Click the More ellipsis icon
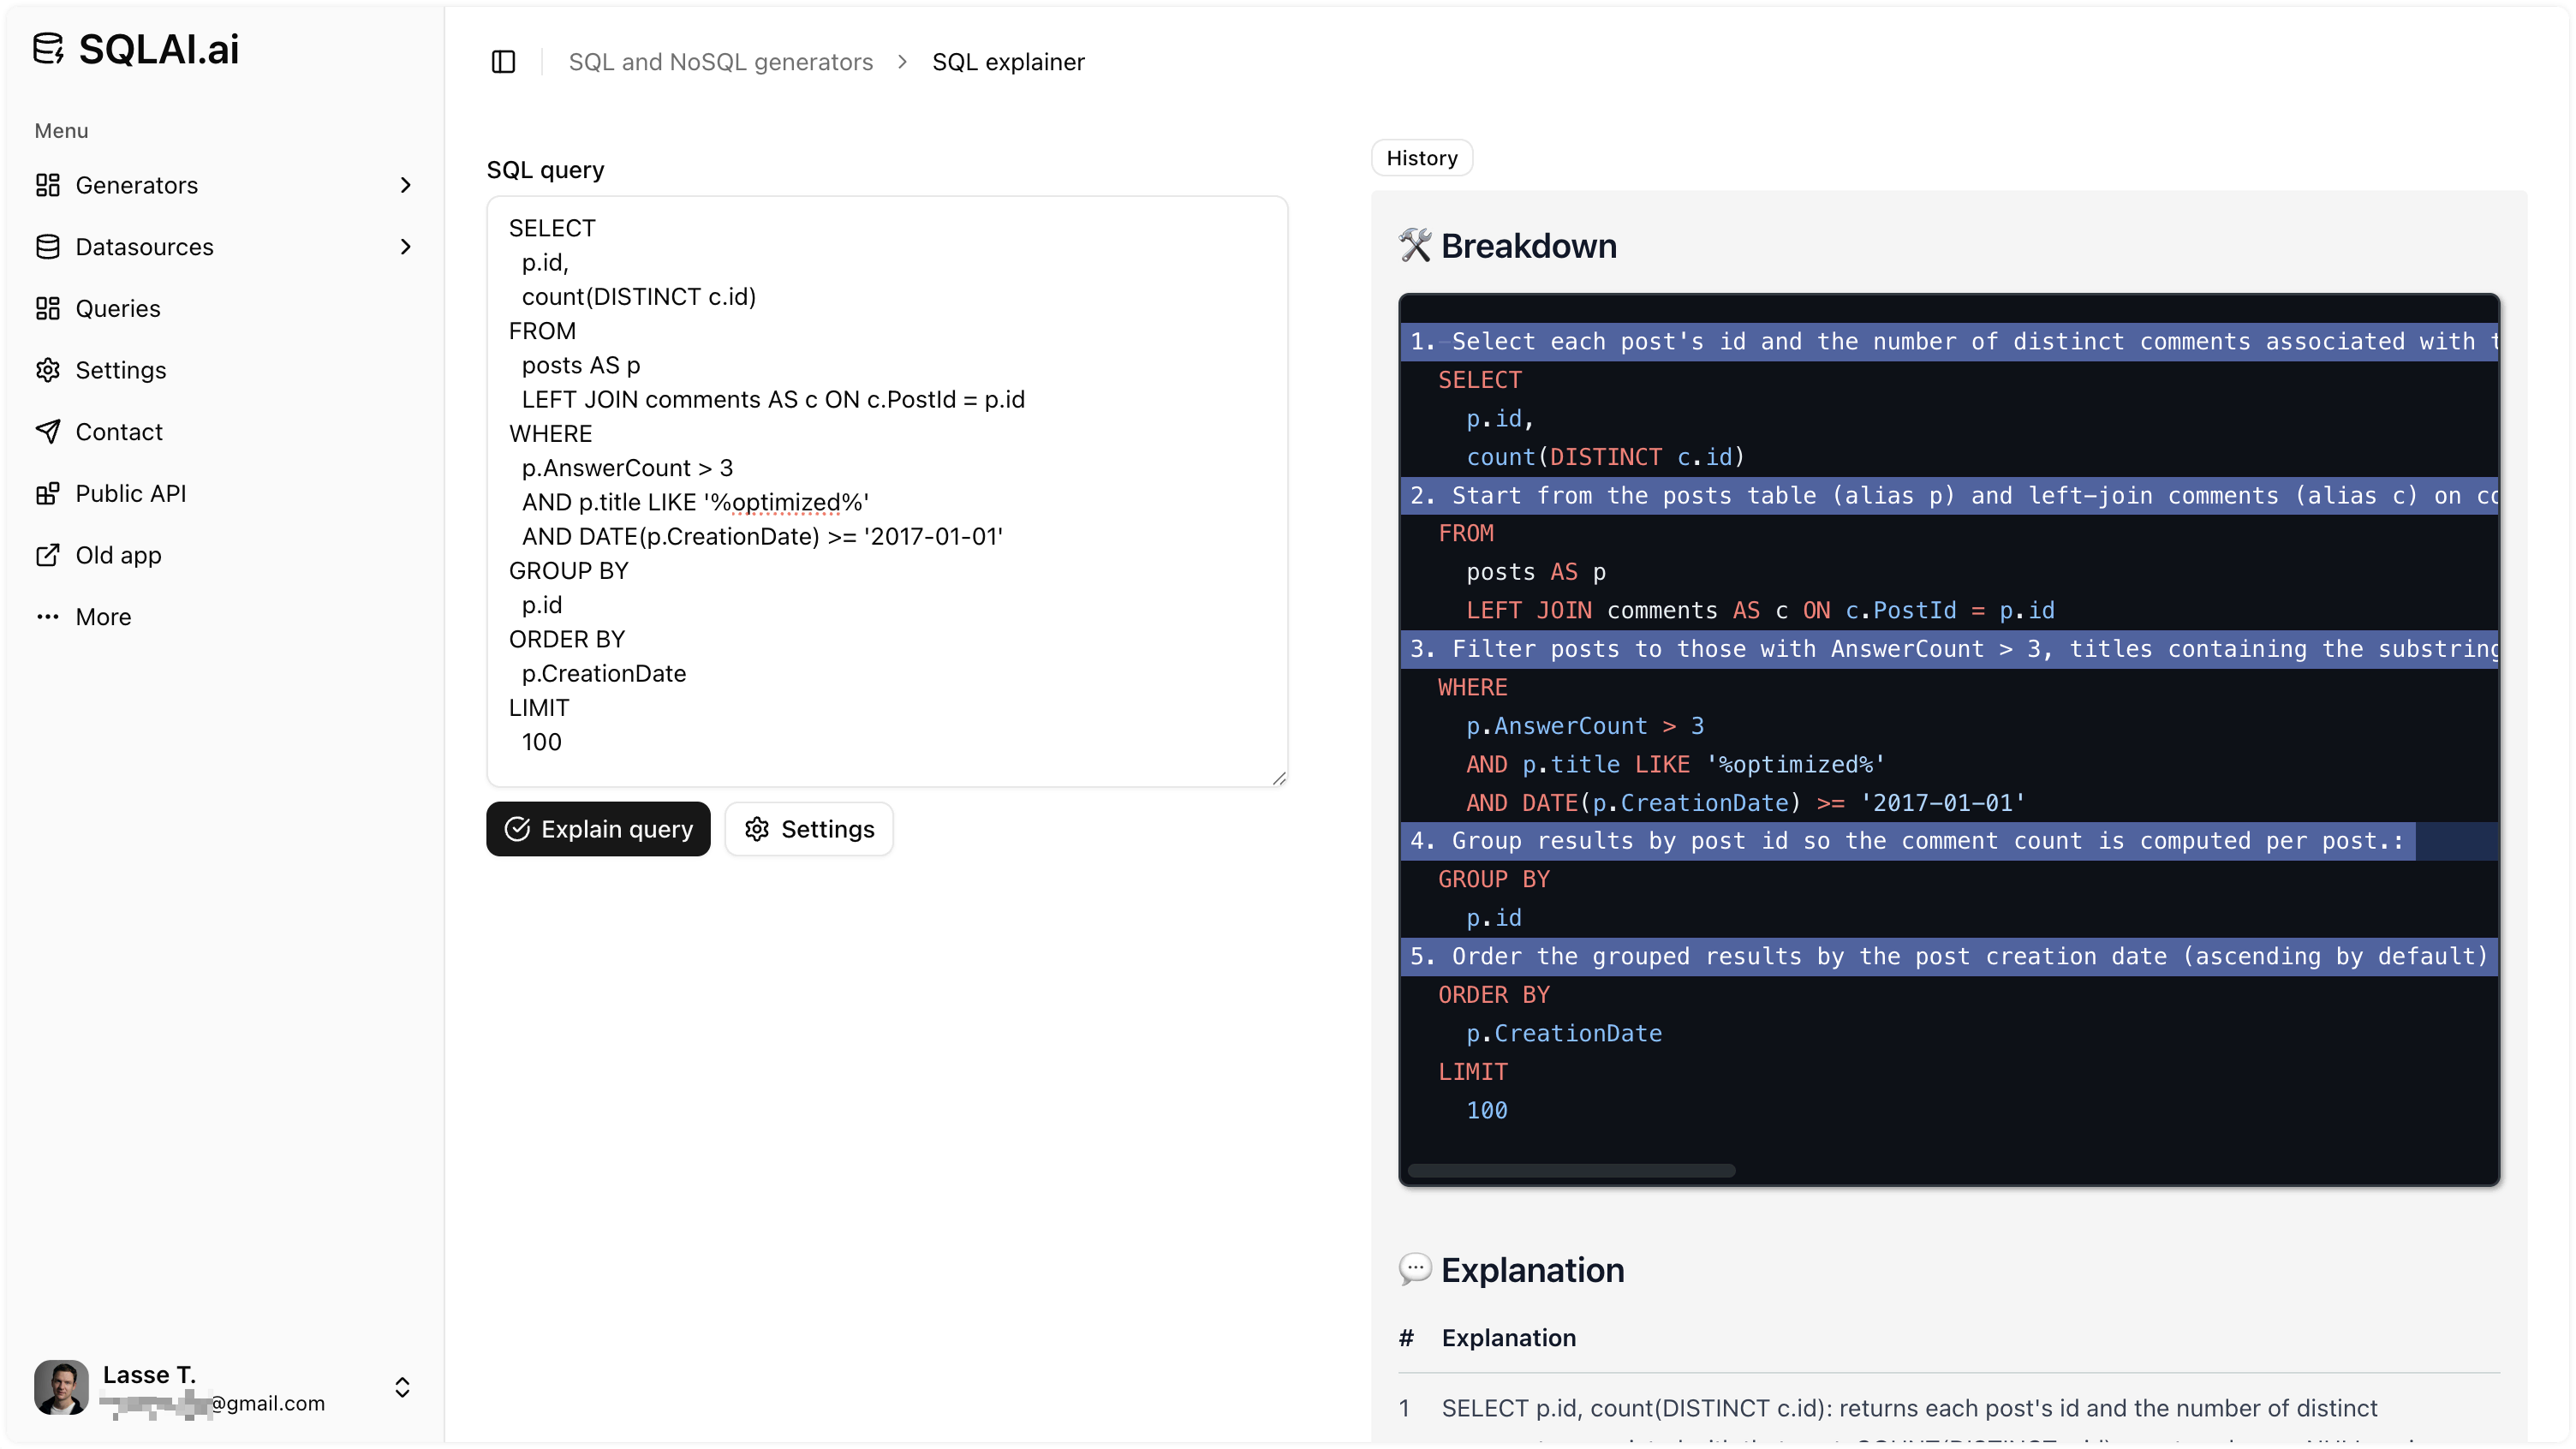2576x1449 pixels. [48, 617]
